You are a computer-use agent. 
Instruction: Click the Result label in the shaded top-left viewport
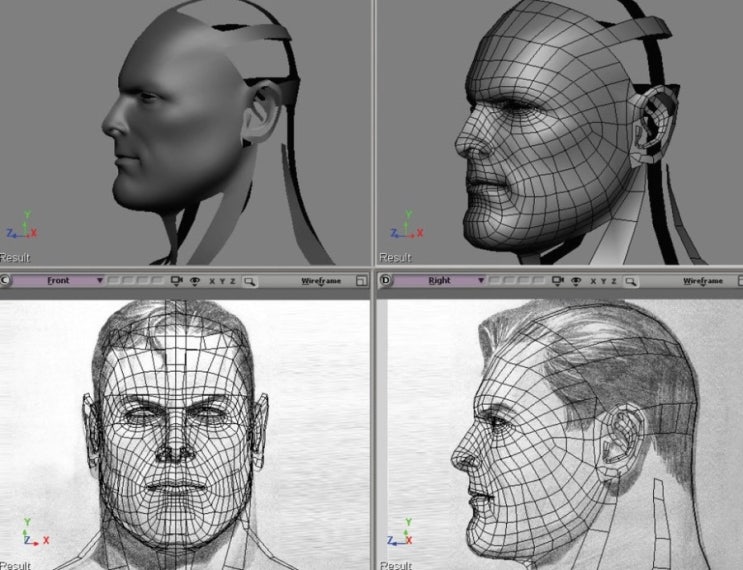click(15, 257)
